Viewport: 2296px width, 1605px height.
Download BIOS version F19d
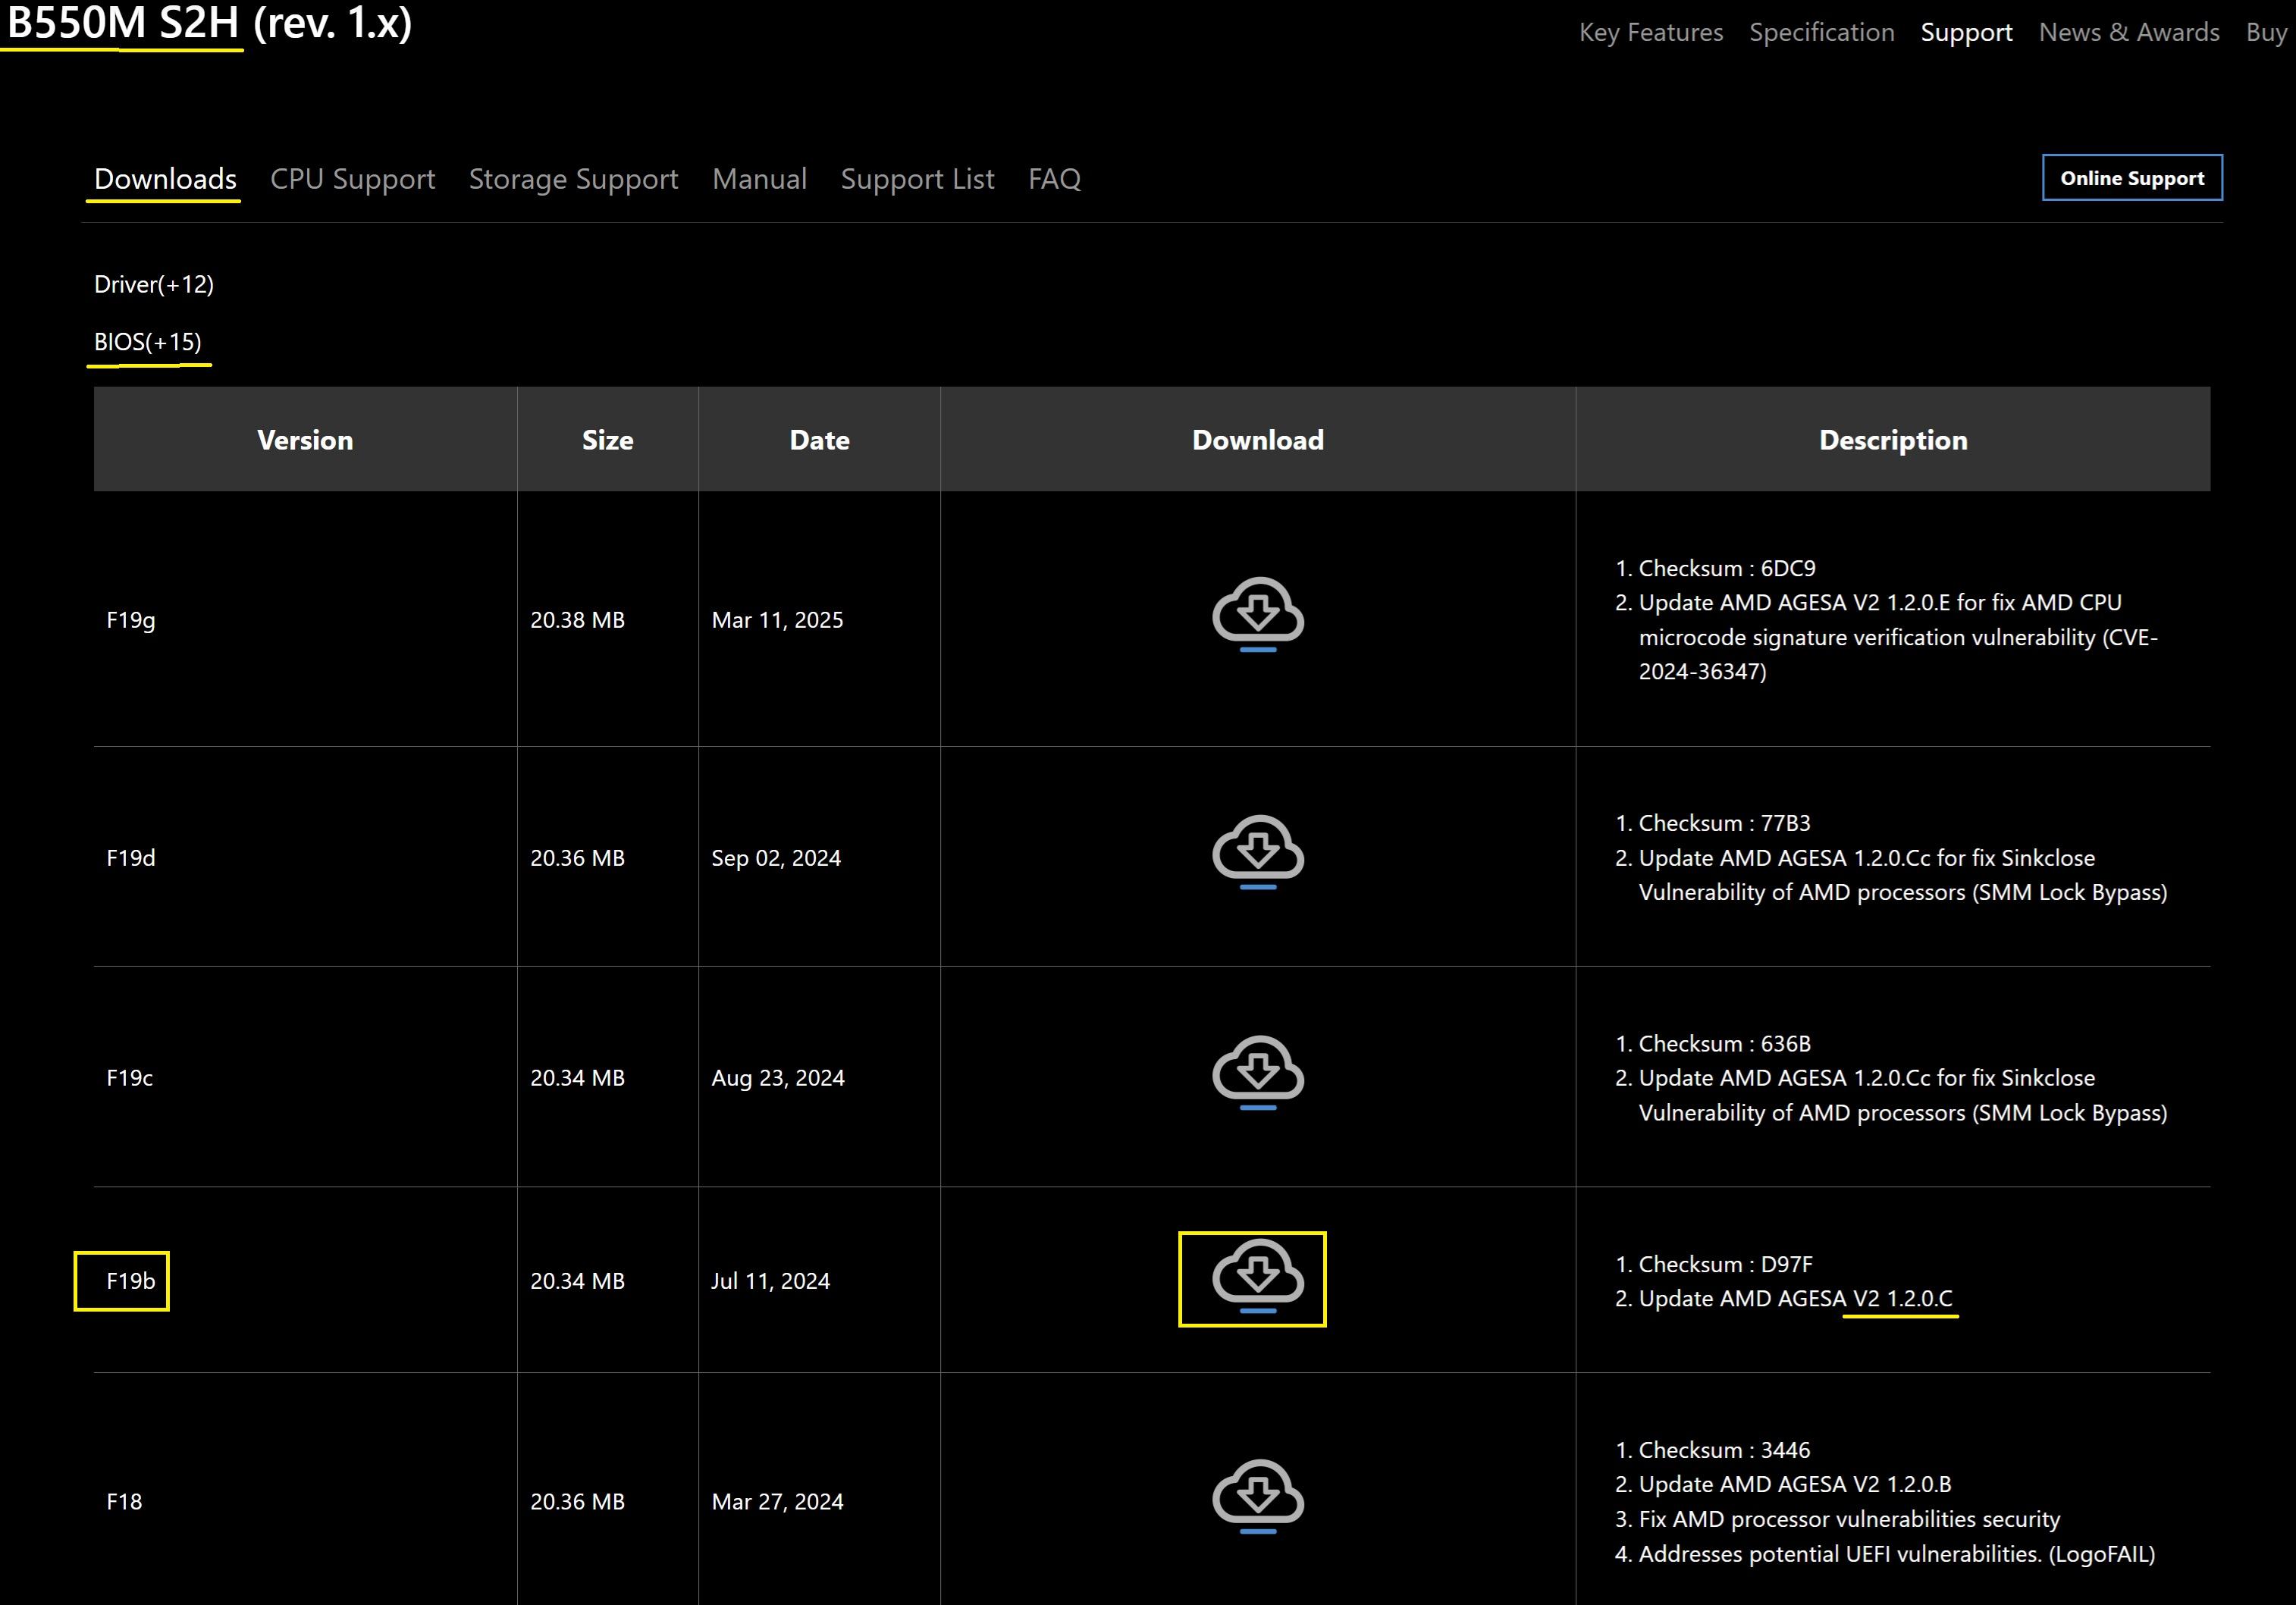pyautogui.click(x=1257, y=851)
